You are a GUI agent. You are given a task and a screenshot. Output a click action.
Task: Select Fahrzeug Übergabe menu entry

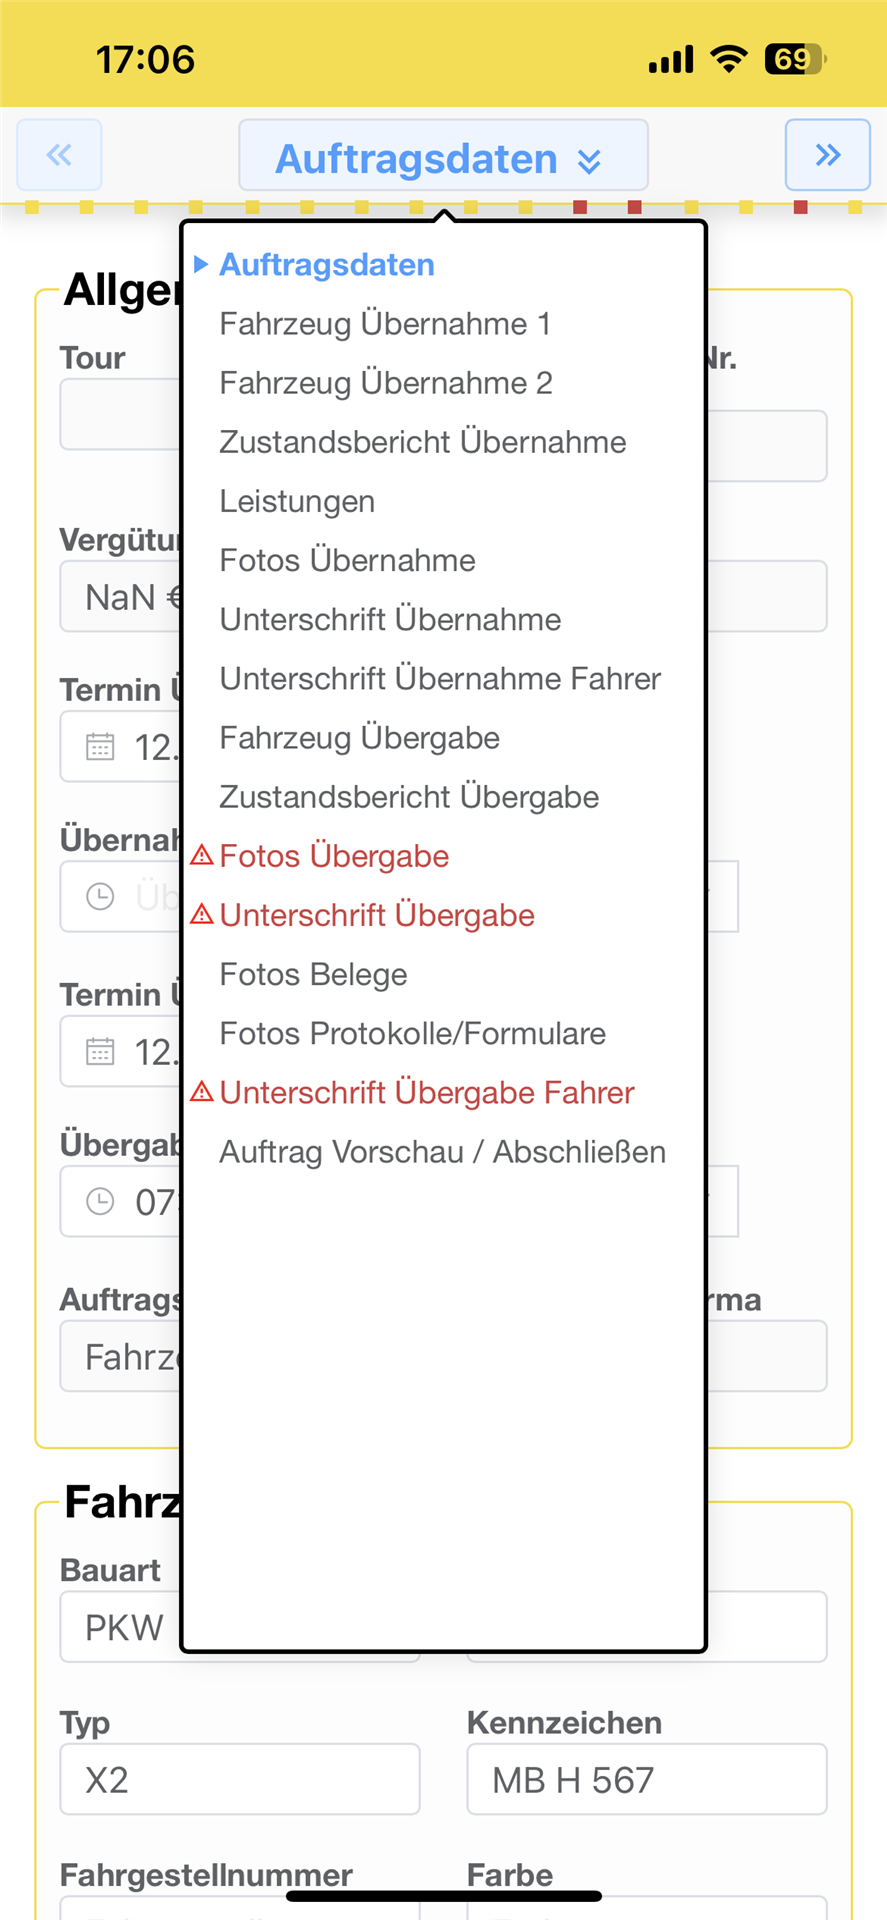tap(359, 738)
